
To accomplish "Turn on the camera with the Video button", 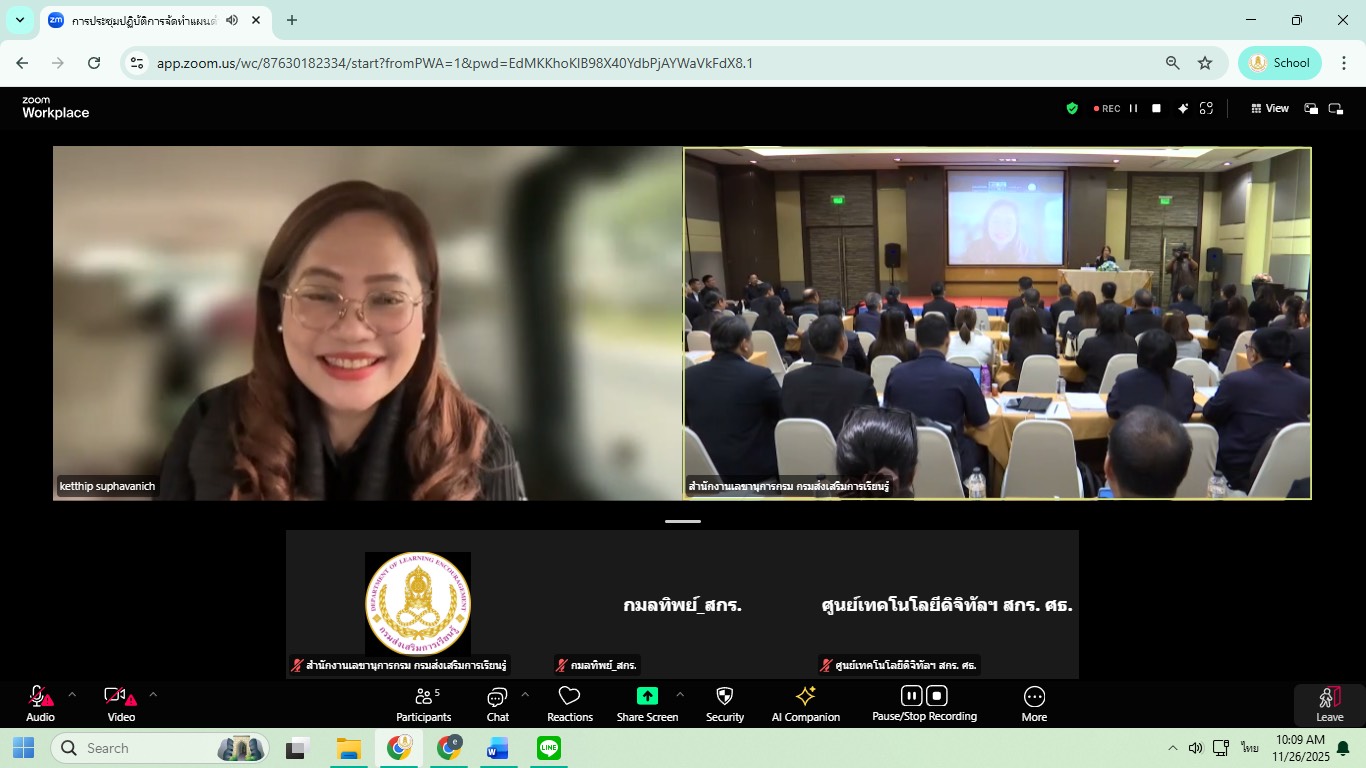I will click(x=121, y=703).
